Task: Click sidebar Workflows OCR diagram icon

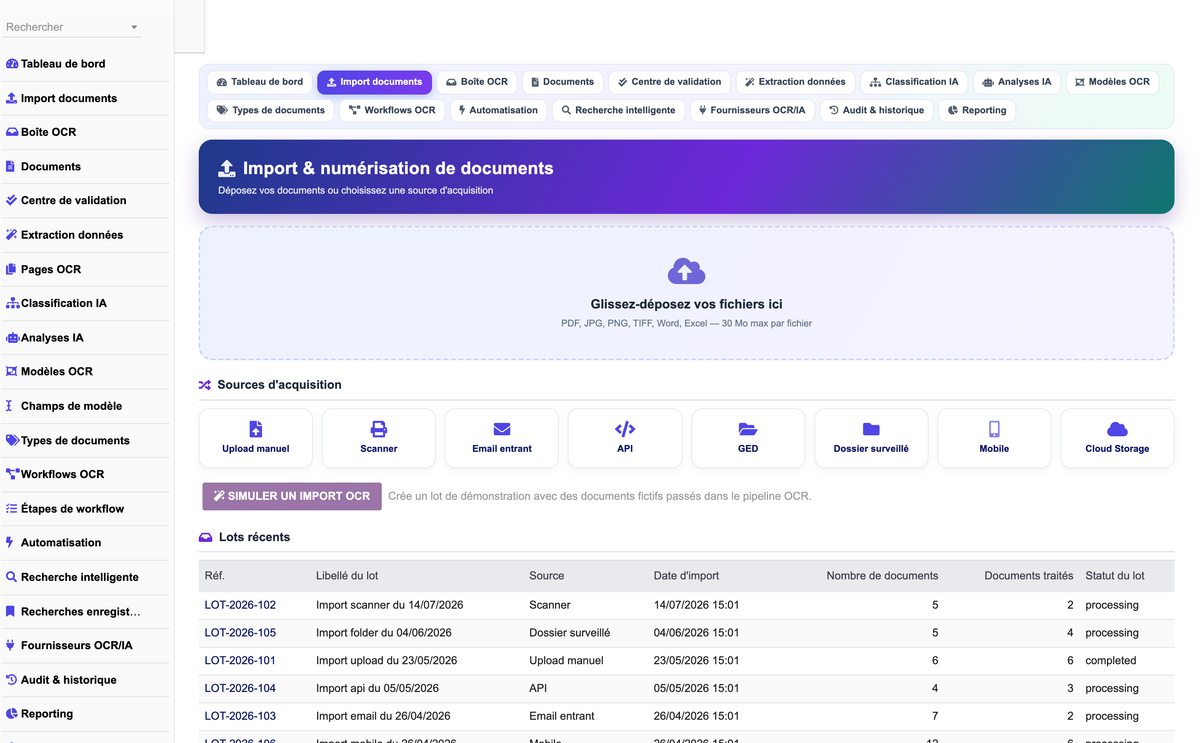Action: tap(13, 474)
